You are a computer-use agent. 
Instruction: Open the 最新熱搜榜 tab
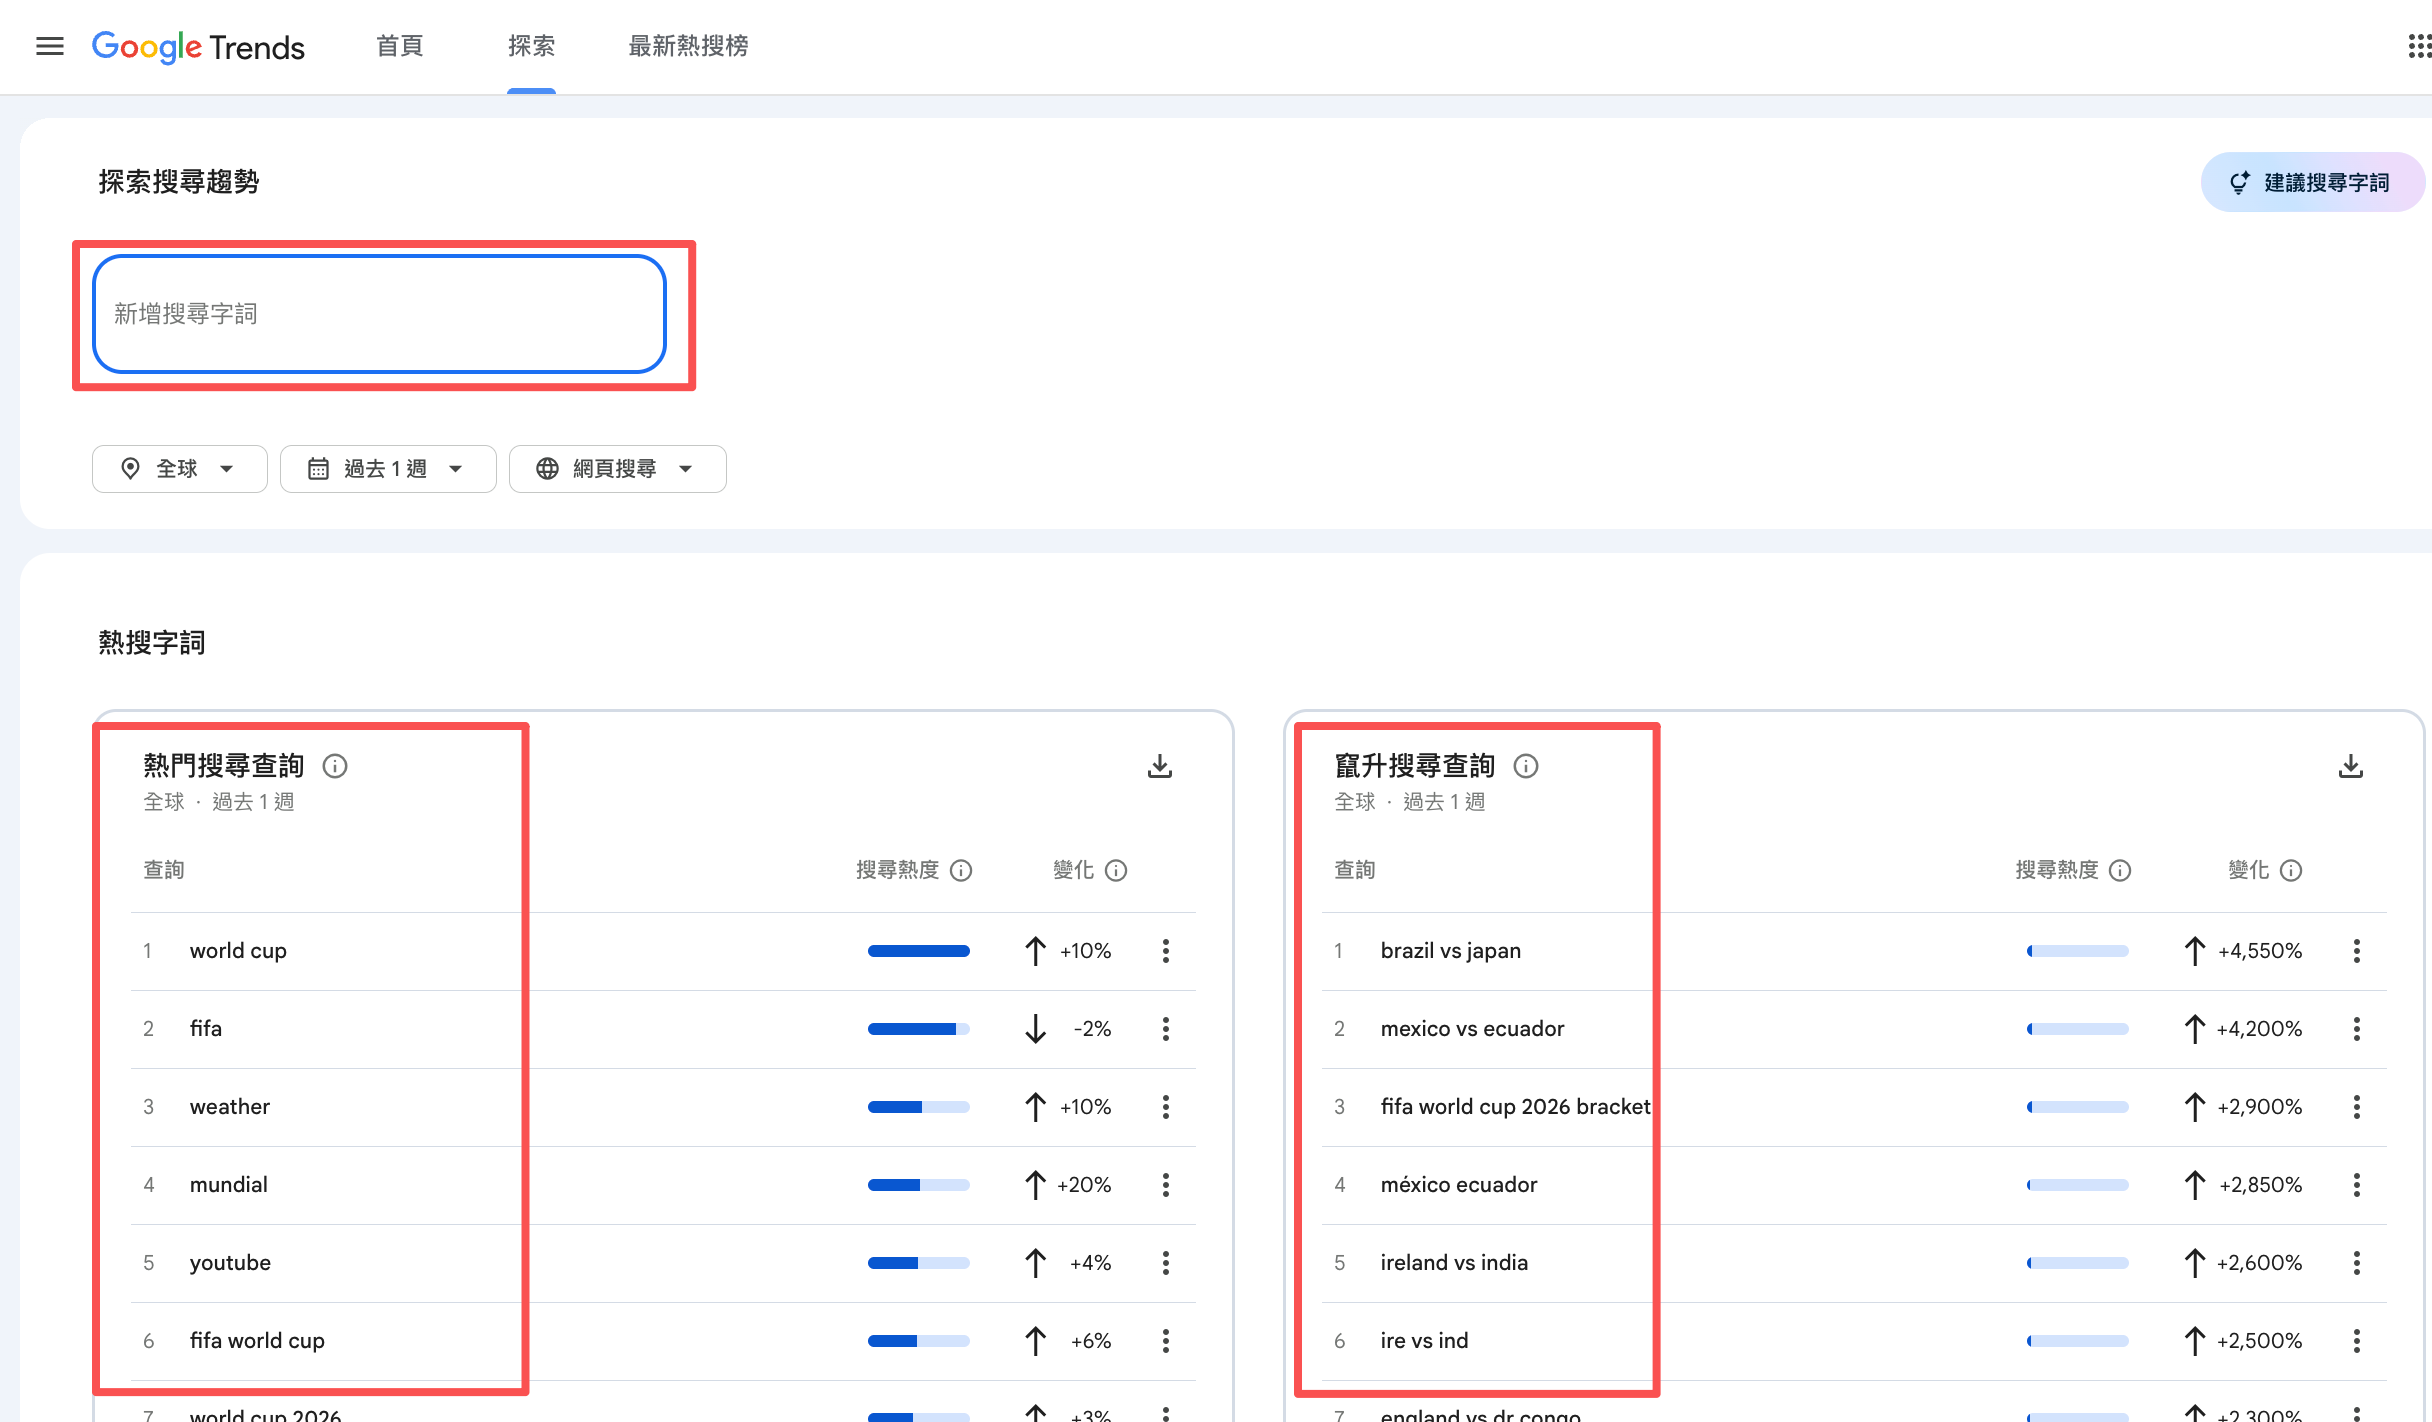(688, 46)
